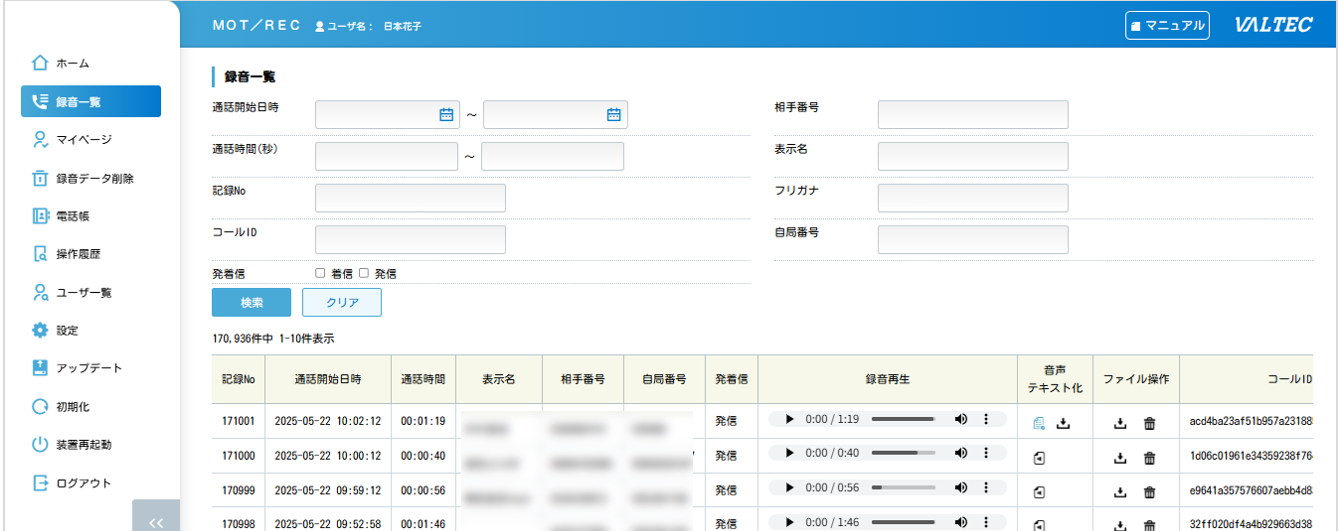
Task: Open the end date calendar picker
Action: [614, 115]
